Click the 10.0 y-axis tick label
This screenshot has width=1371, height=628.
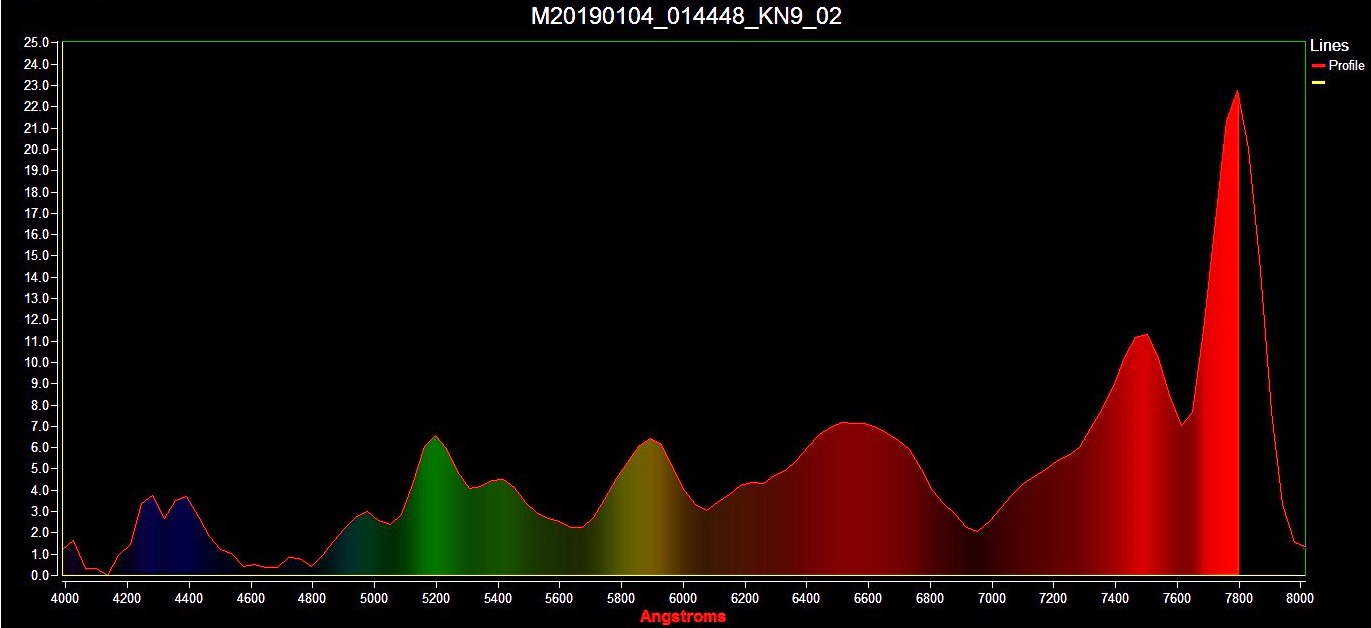click(x=37, y=363)
